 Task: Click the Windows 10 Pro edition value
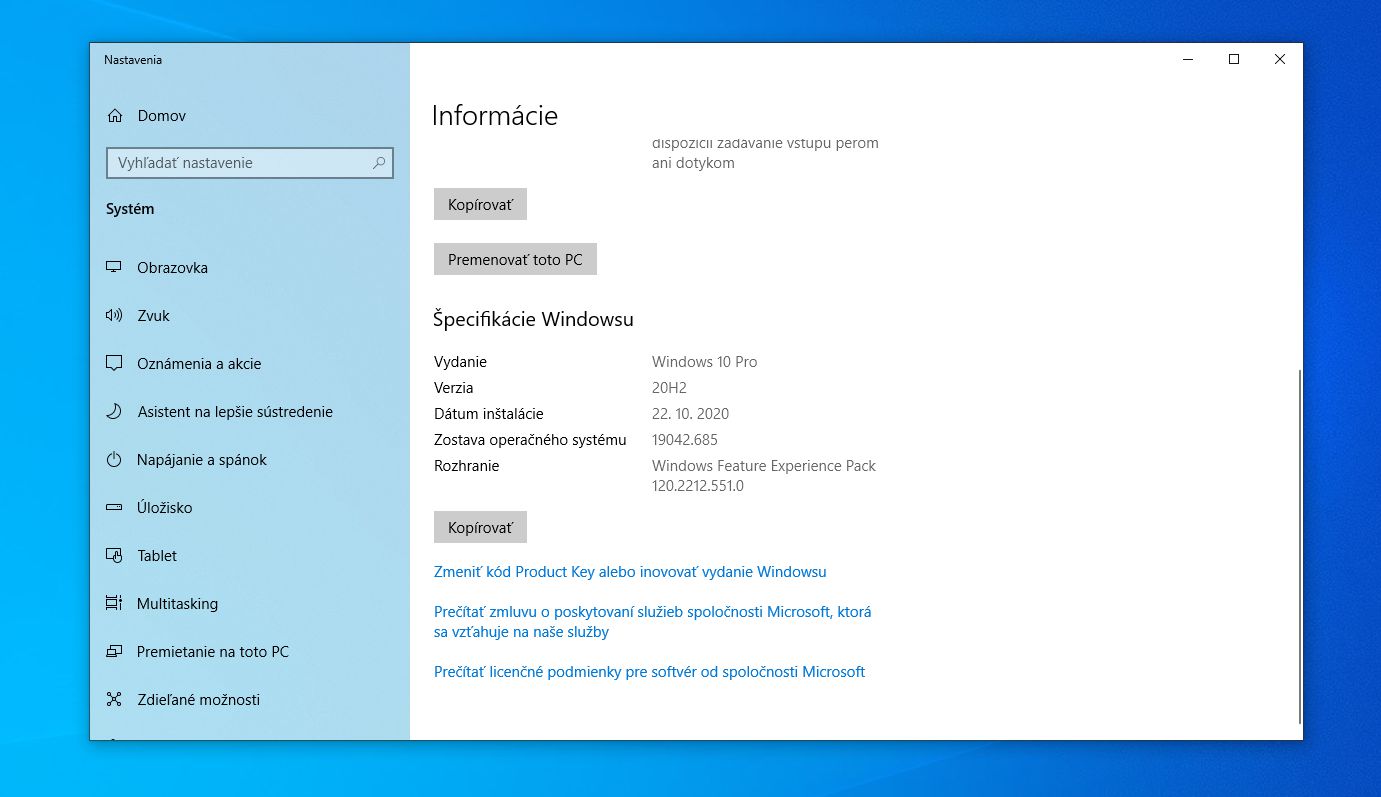[x=704, y=362]
